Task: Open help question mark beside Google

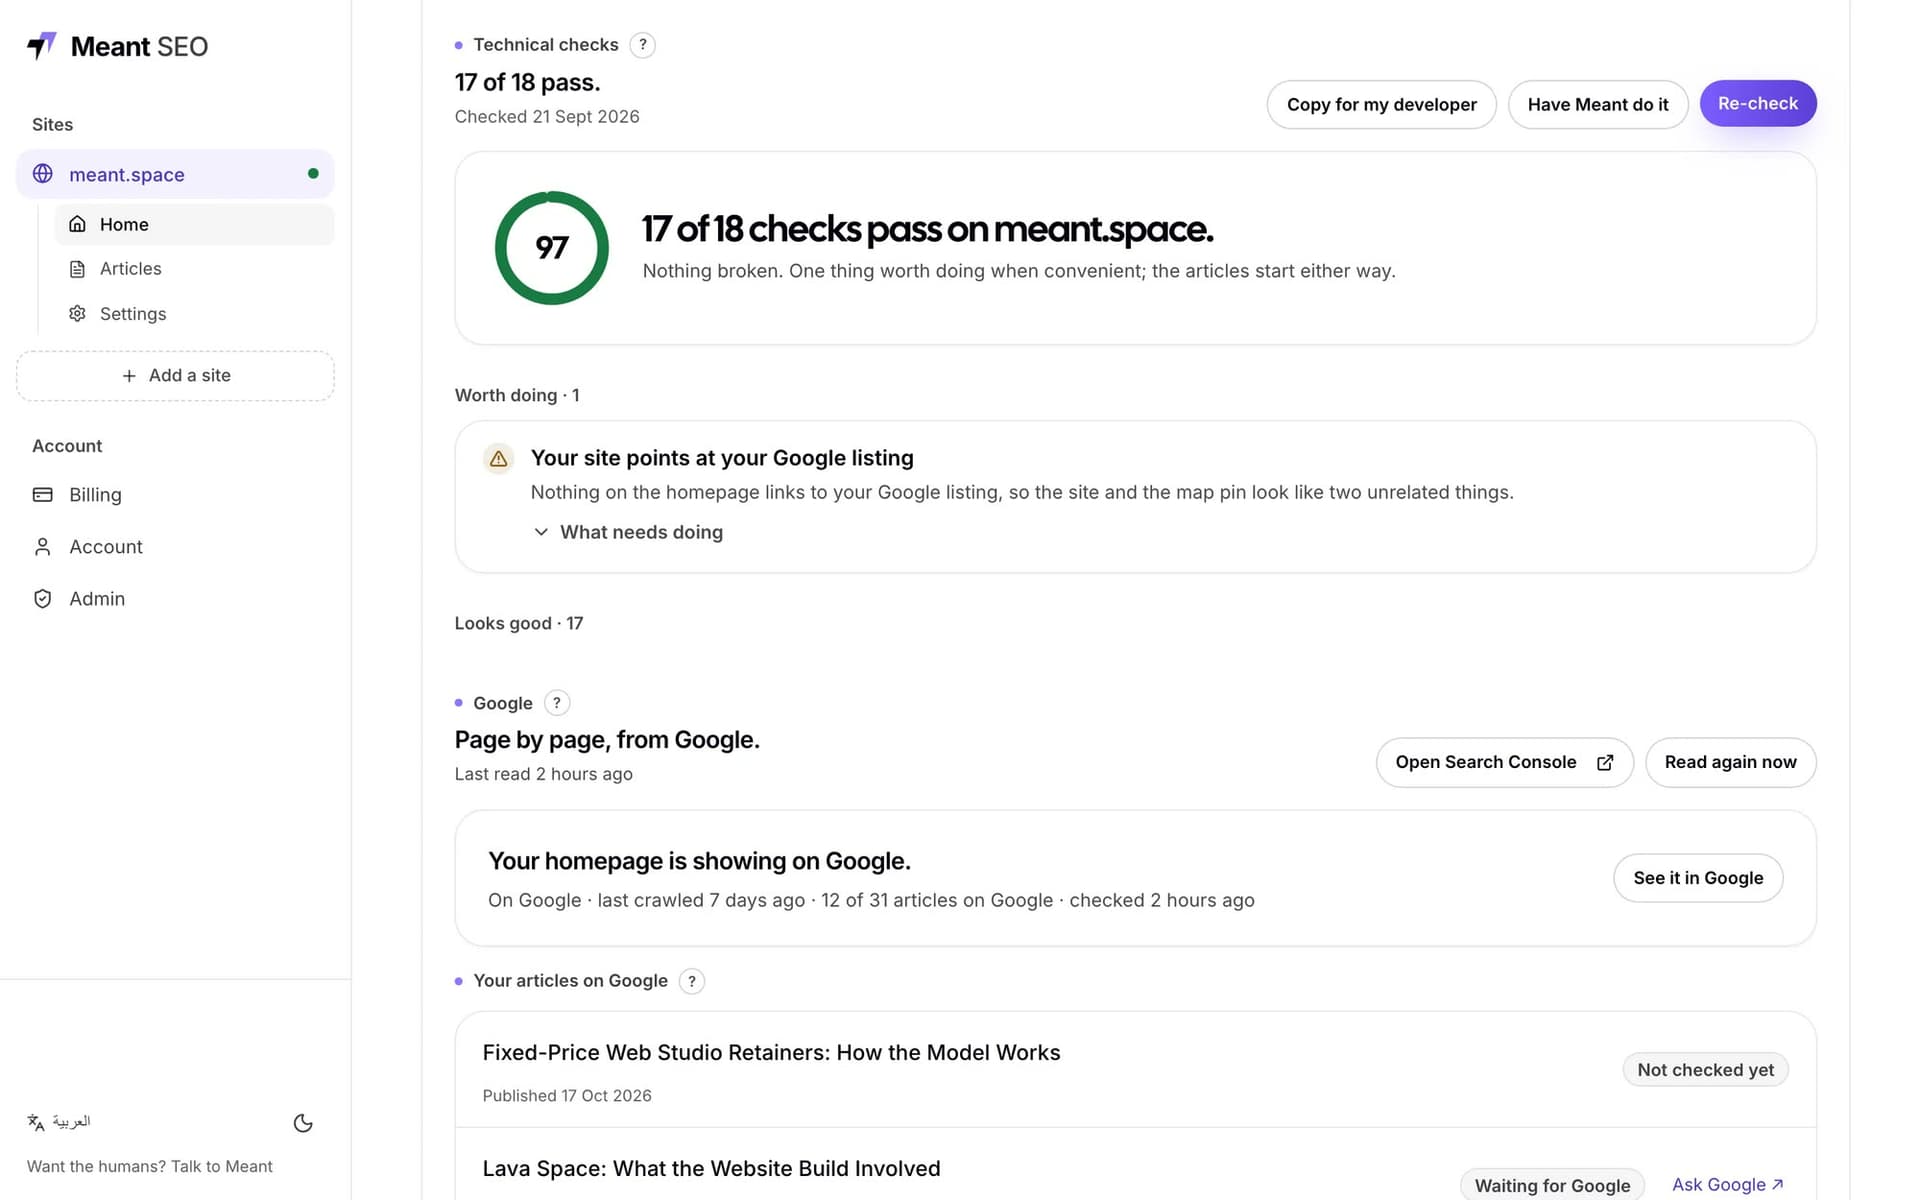Action: [557, 703]
